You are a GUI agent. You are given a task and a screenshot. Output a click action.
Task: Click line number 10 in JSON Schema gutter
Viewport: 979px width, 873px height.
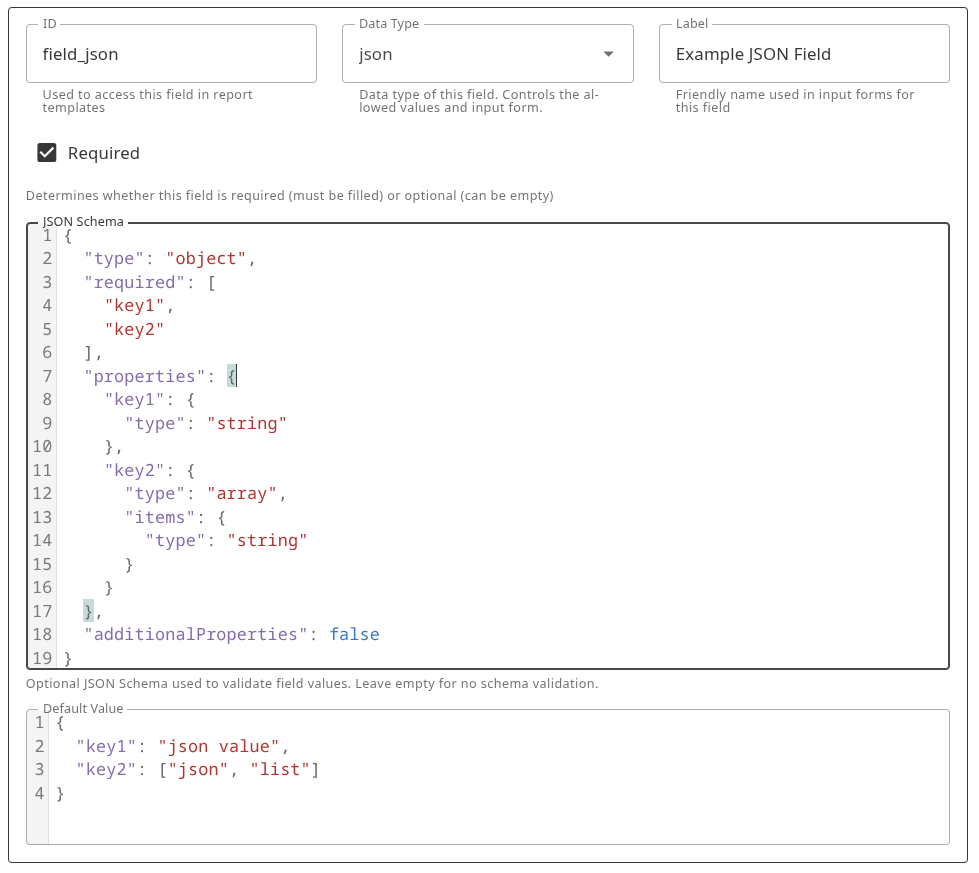[x=42, y=446]
